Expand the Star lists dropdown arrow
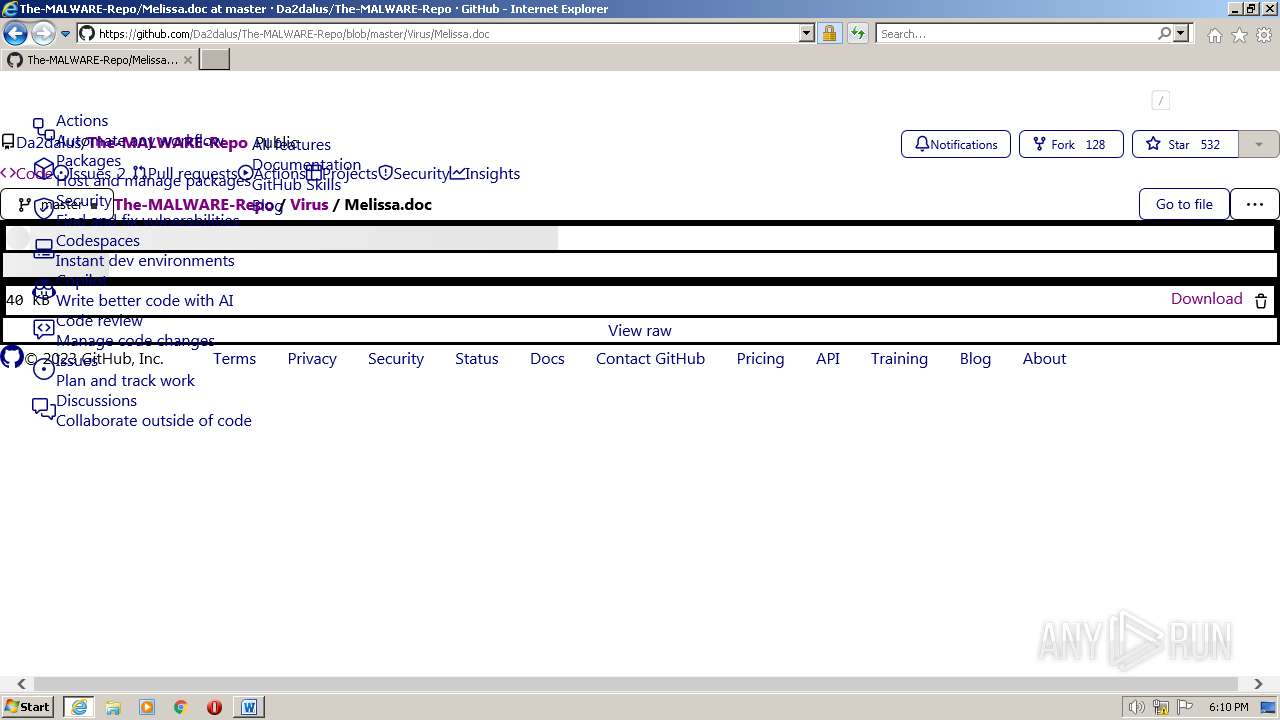 click(x=1259, y=144)
